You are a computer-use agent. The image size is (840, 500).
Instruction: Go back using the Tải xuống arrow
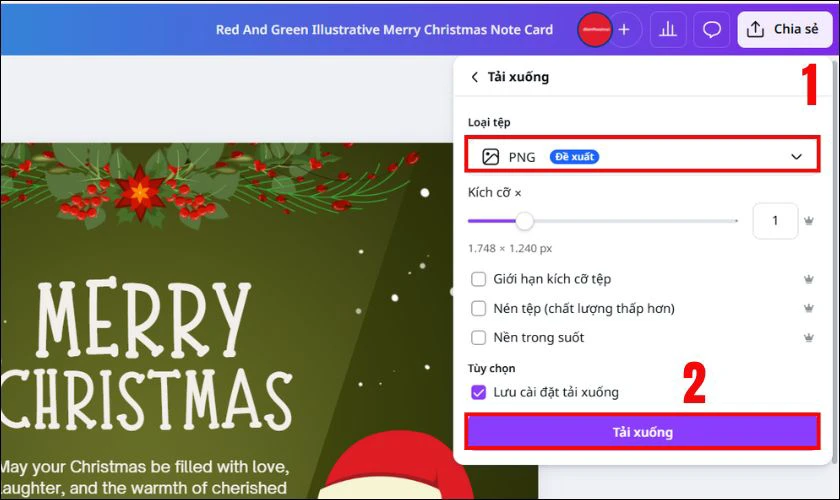[x=474, y=77]
